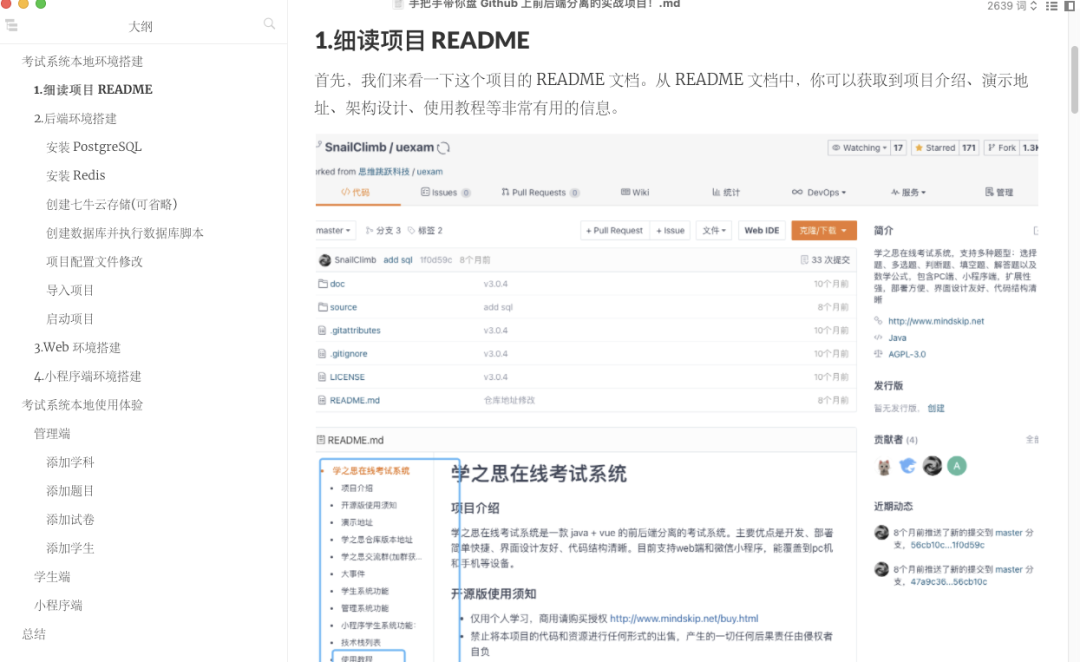Select the 代码 tab
The width and height of the screenshot is (1080, 662).
355,192
